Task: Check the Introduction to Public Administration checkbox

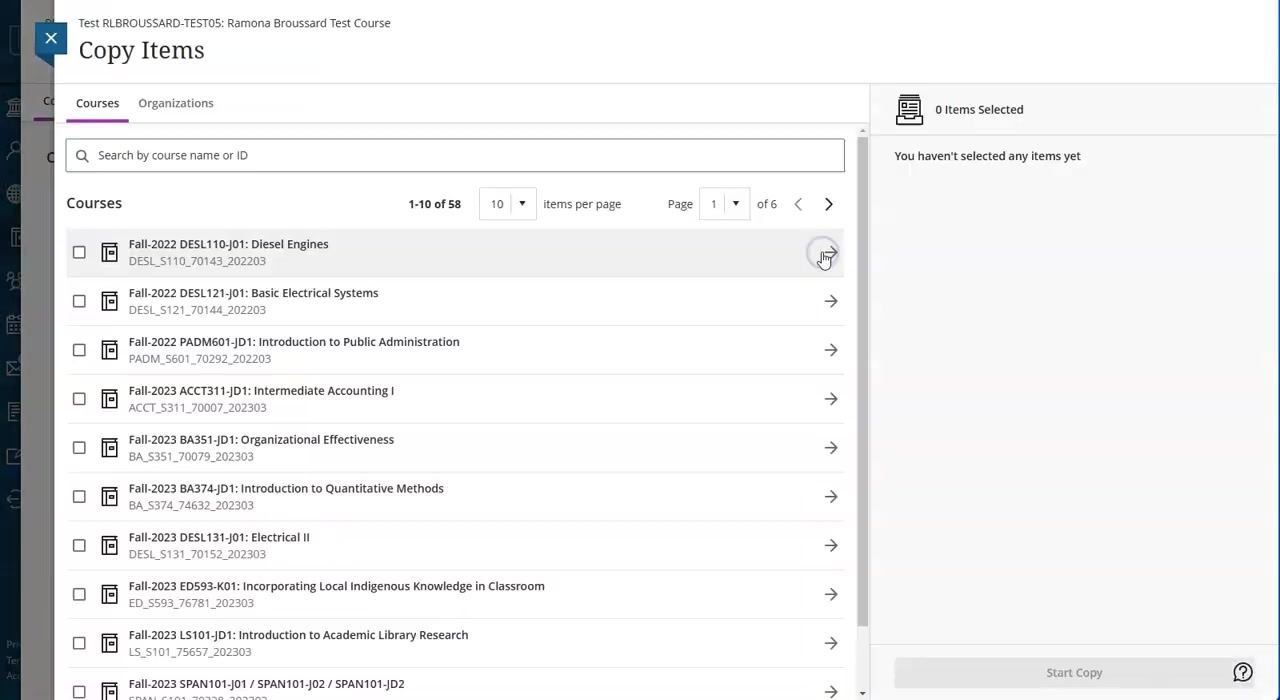Action: click(x=79, y=350)
